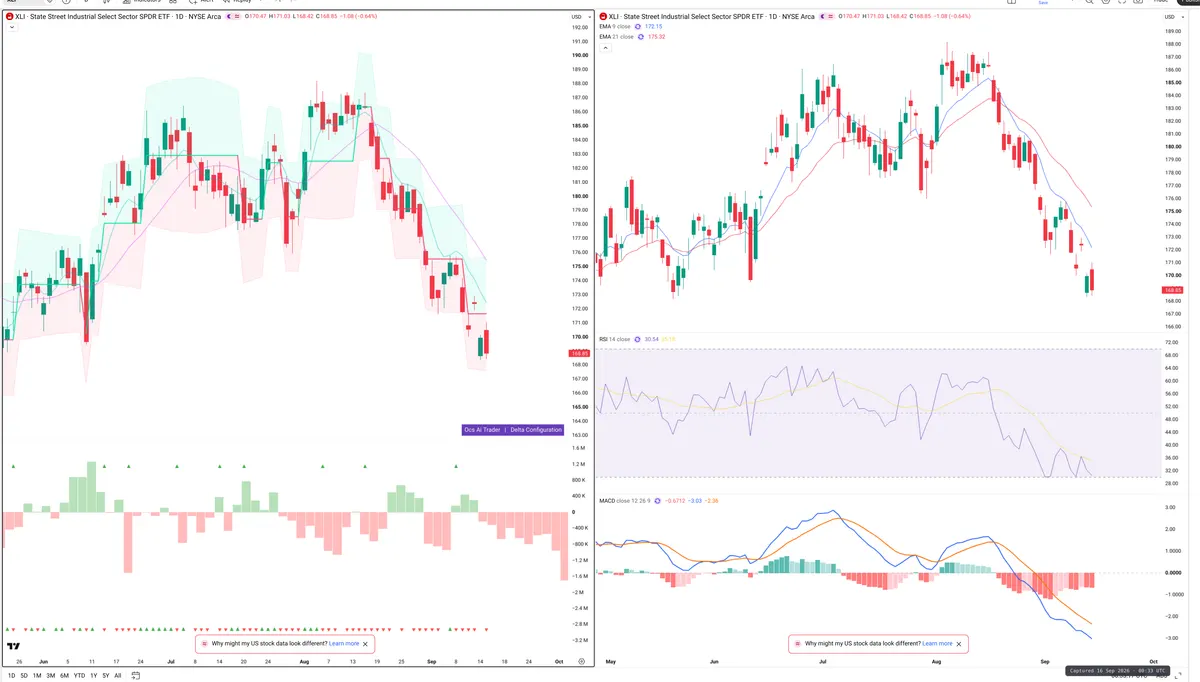Viewport: 1200px width, 682px height.
Task: Open chart time-axis settings gear
Action: click(x=581, y=662)
